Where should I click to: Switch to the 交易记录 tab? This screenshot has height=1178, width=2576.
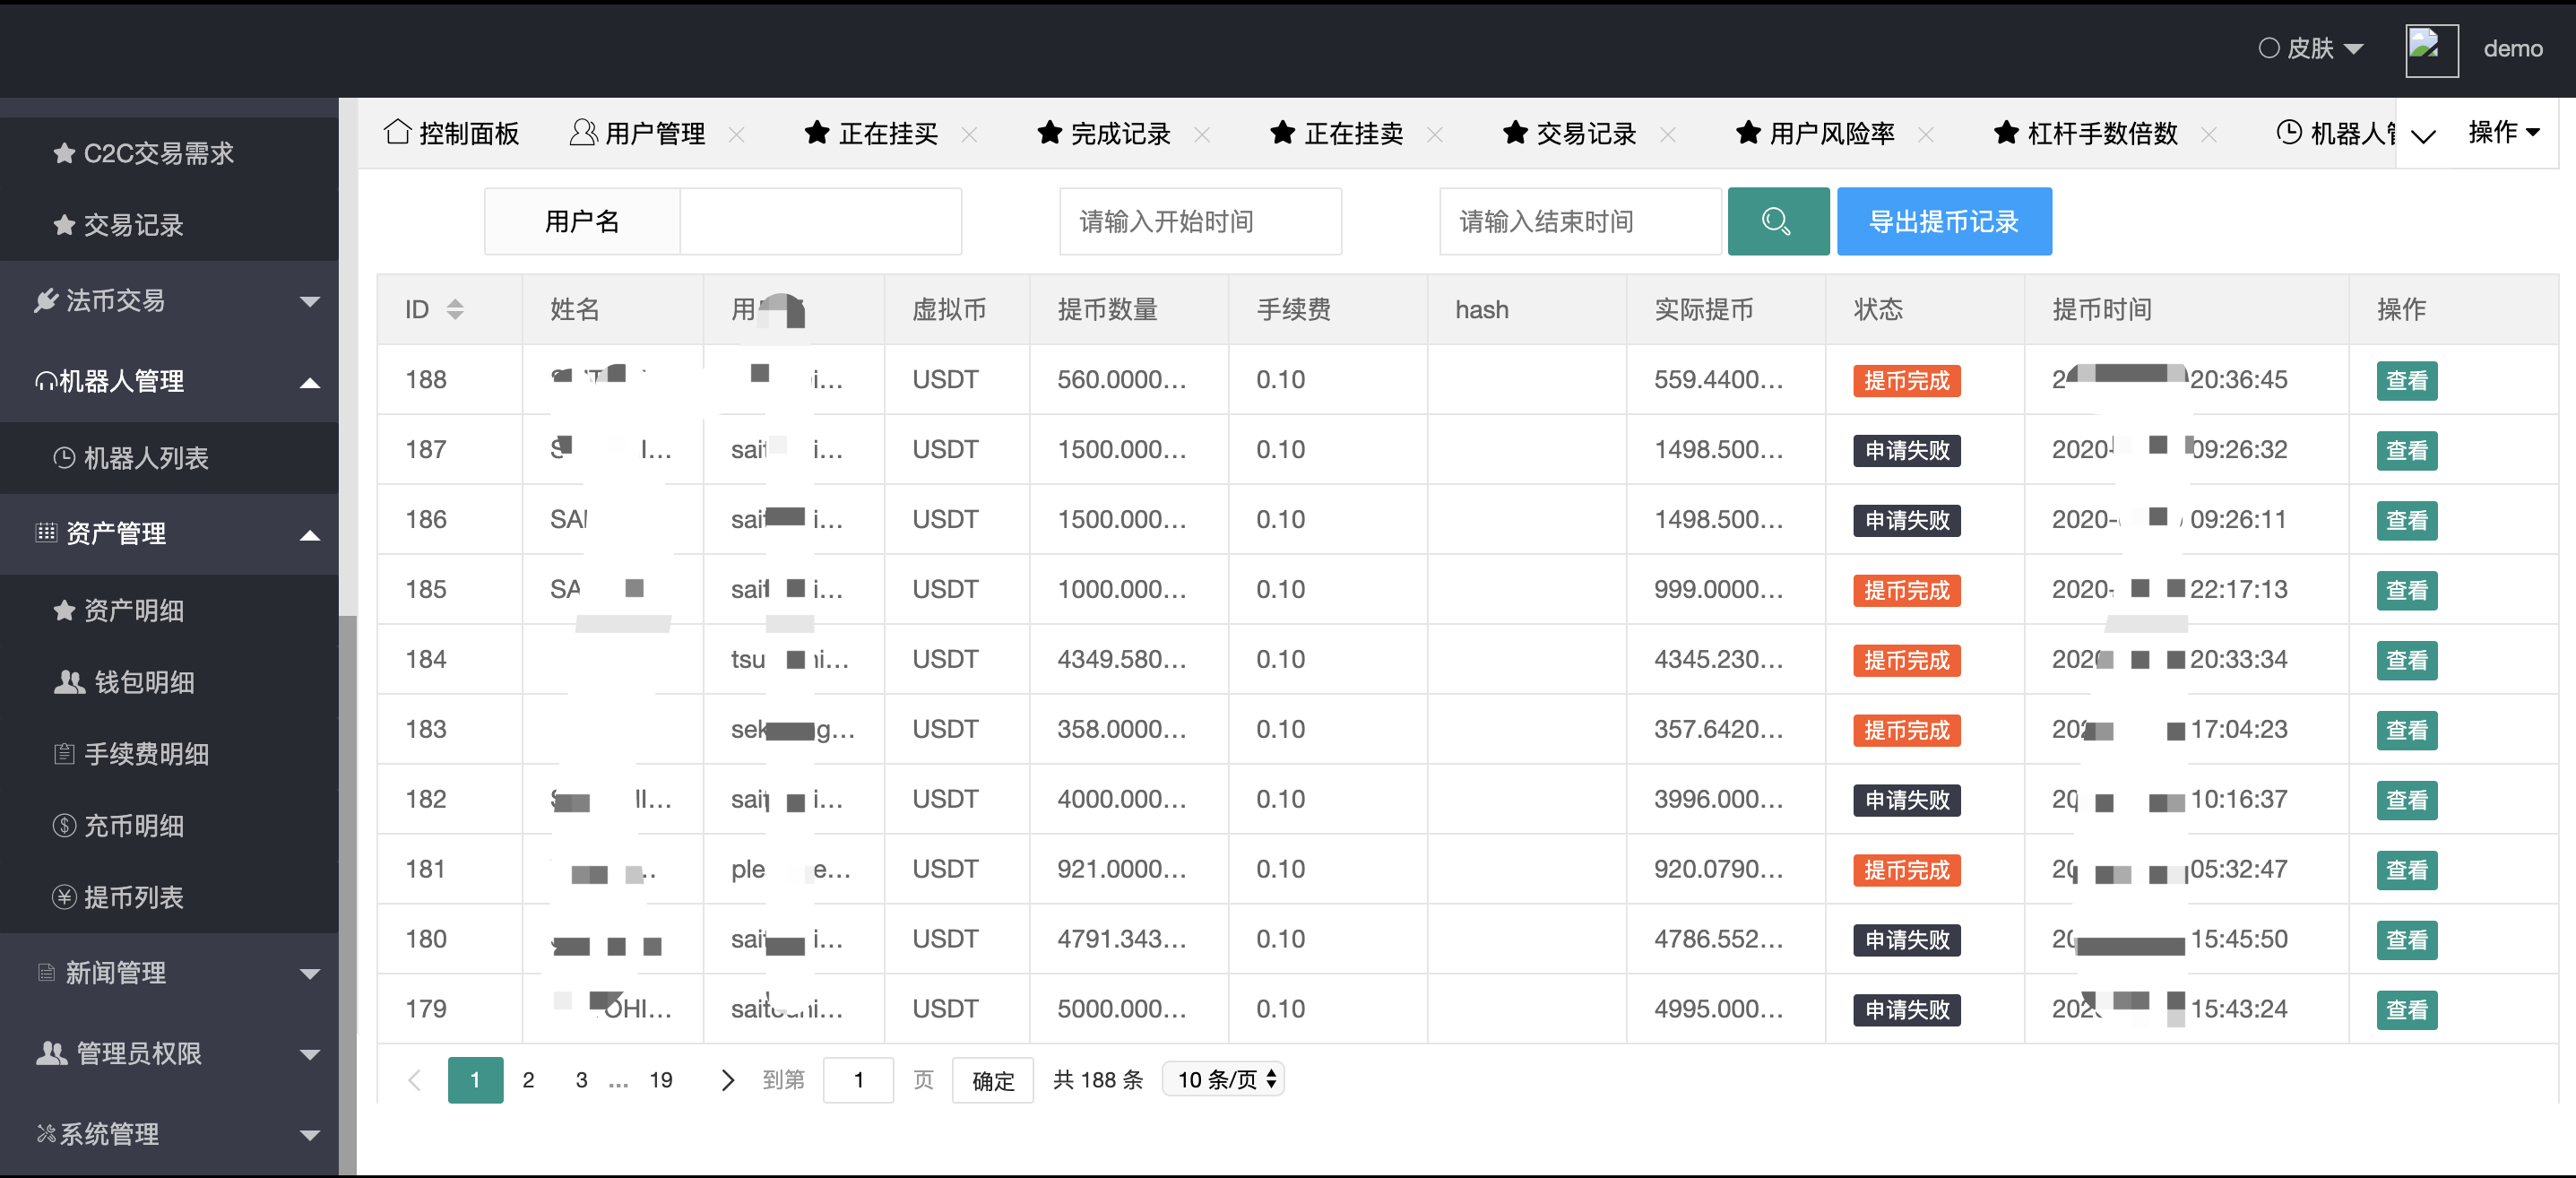(1585, 133)
